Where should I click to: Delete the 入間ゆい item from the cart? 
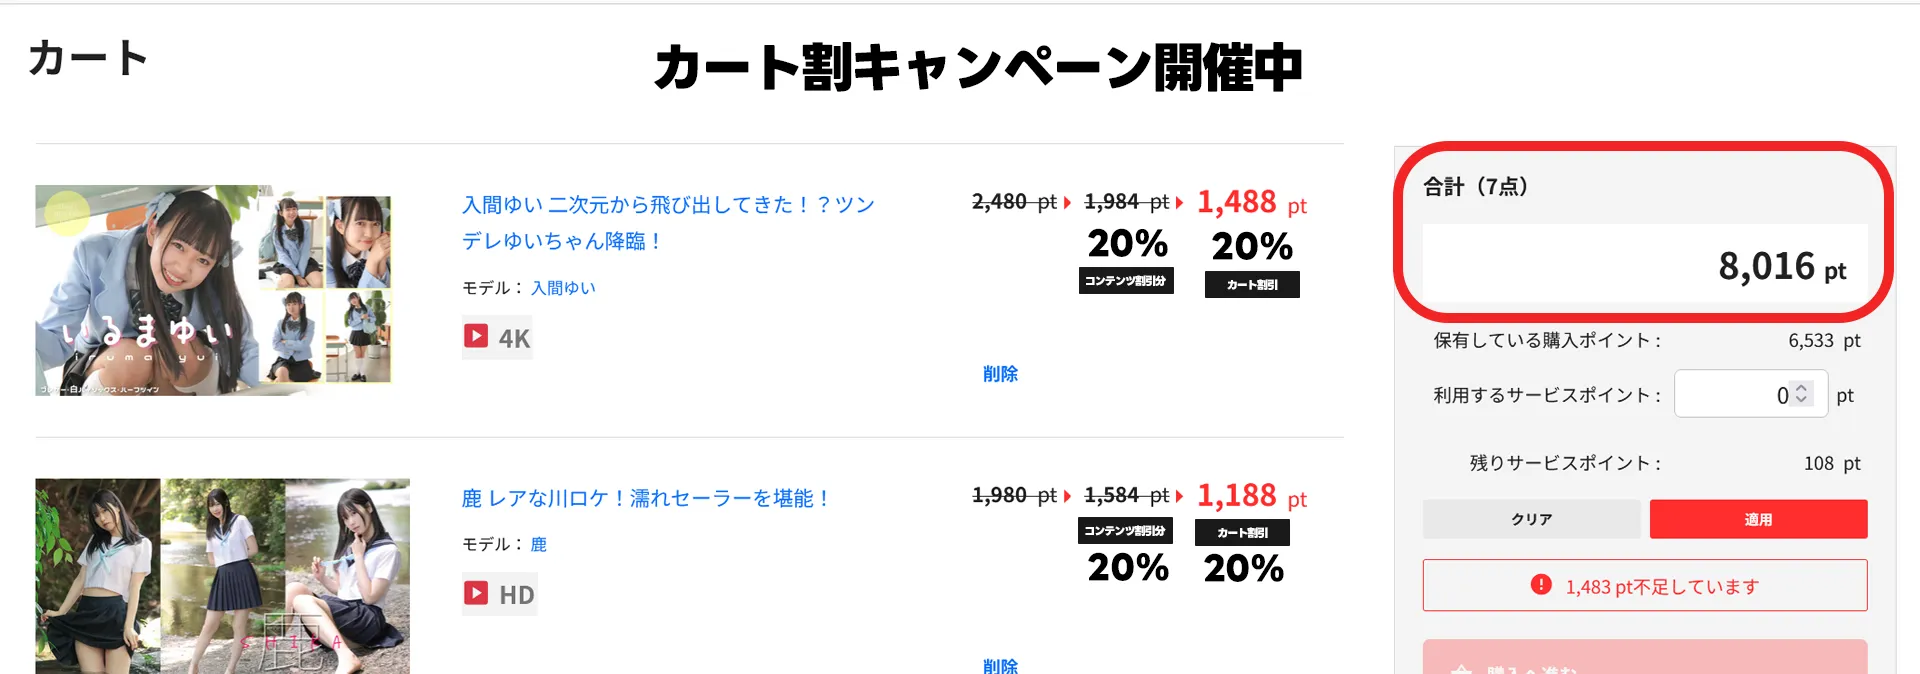1000,374
